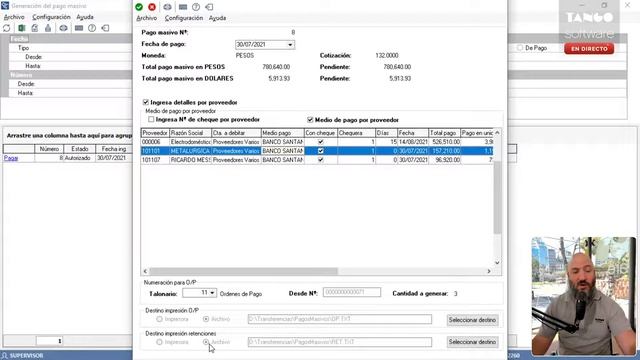
Task: Click exit icon in background window toolbar
Action: click(105, 28)
